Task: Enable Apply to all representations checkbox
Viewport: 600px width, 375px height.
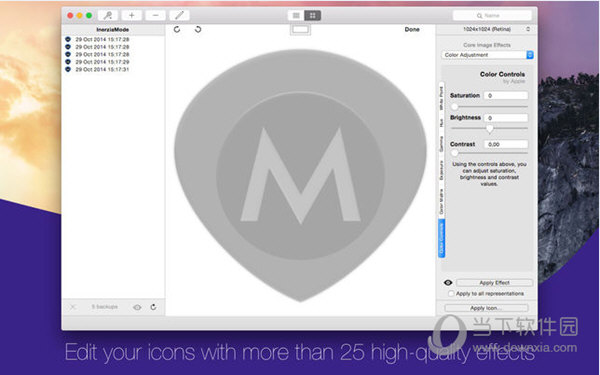Action: pyautogui.click(x=451, y=293)
